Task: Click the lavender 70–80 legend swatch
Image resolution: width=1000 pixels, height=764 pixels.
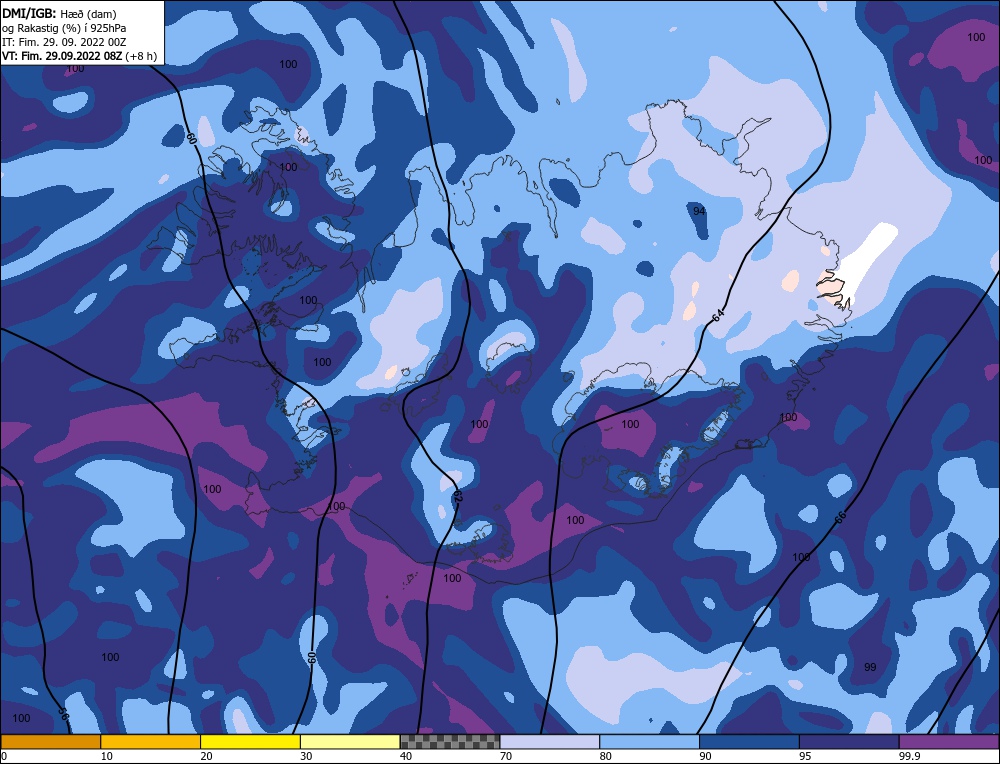Action: [550, 741]
